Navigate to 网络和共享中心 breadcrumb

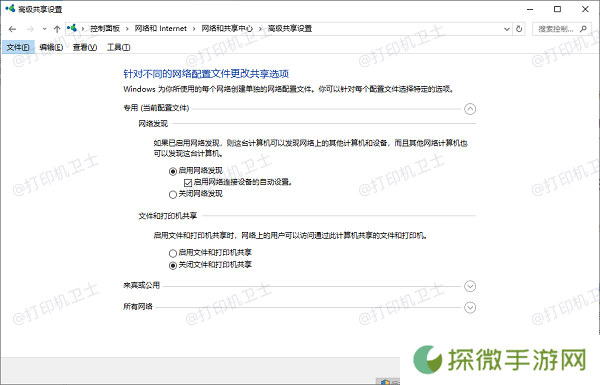point(227,29)
